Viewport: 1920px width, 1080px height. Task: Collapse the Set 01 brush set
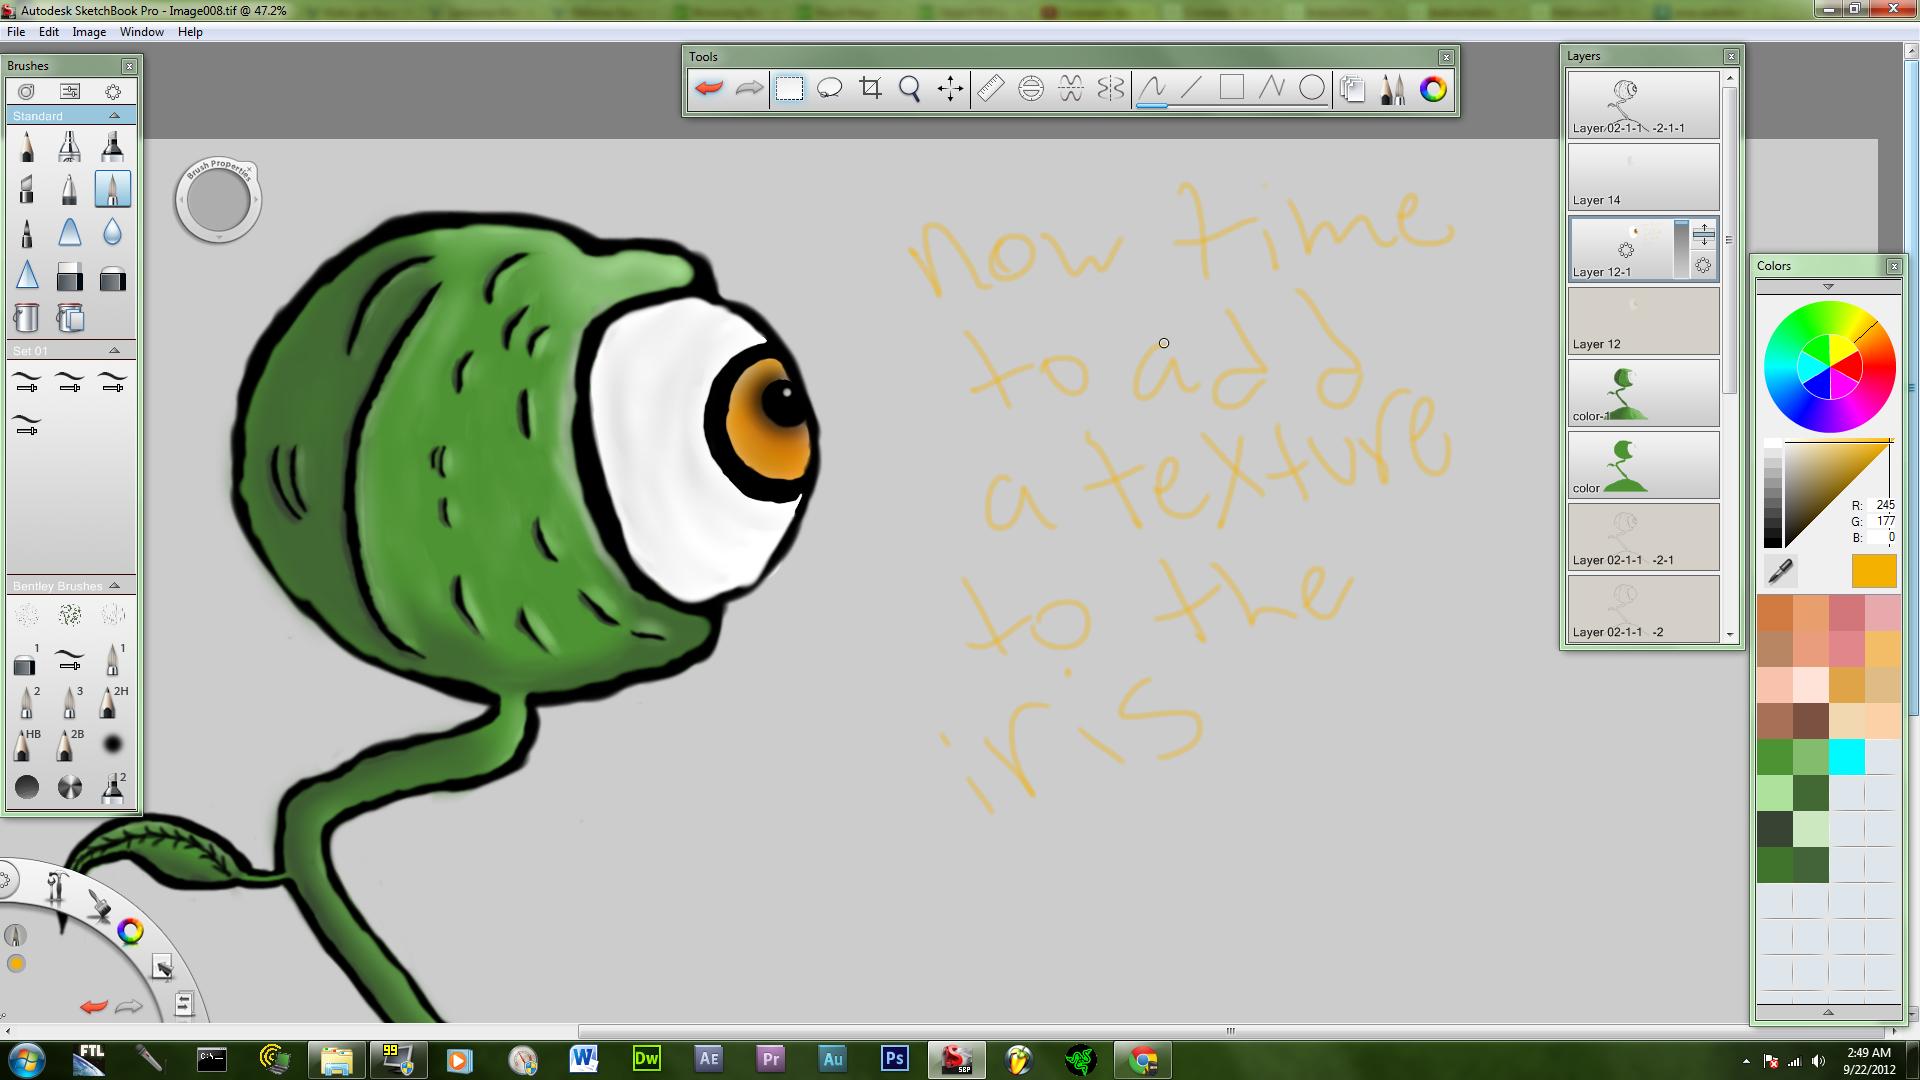[114, 351]
